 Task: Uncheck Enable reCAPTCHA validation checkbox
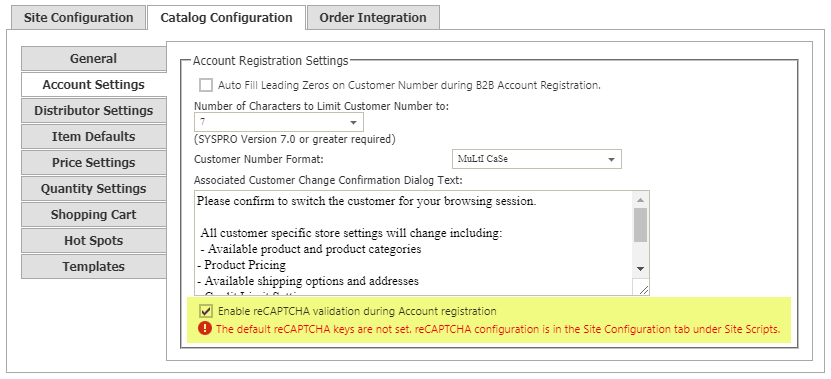[x=206, y=311]
